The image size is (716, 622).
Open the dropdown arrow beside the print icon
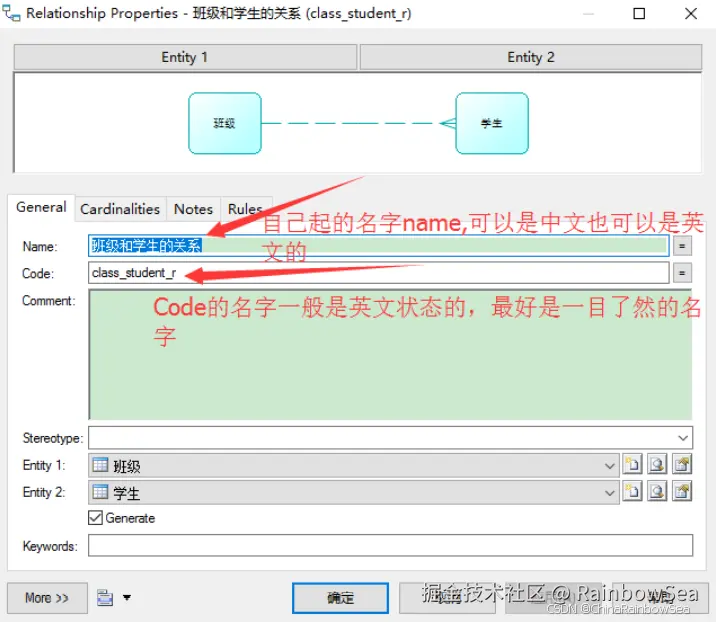[127, 598]
